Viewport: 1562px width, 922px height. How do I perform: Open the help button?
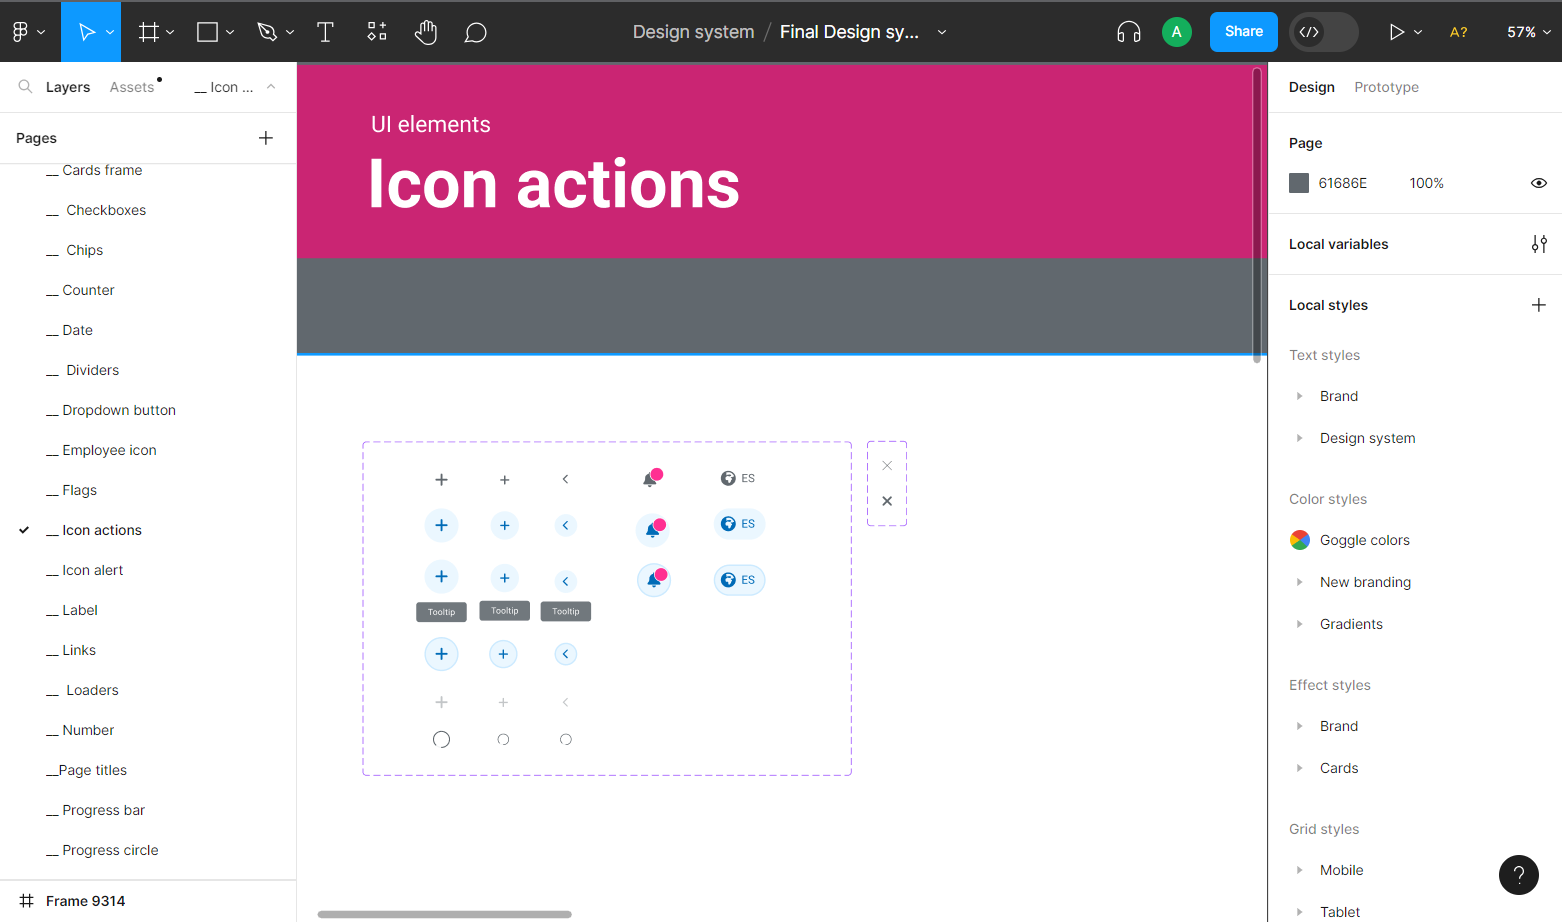(1519, 875)
